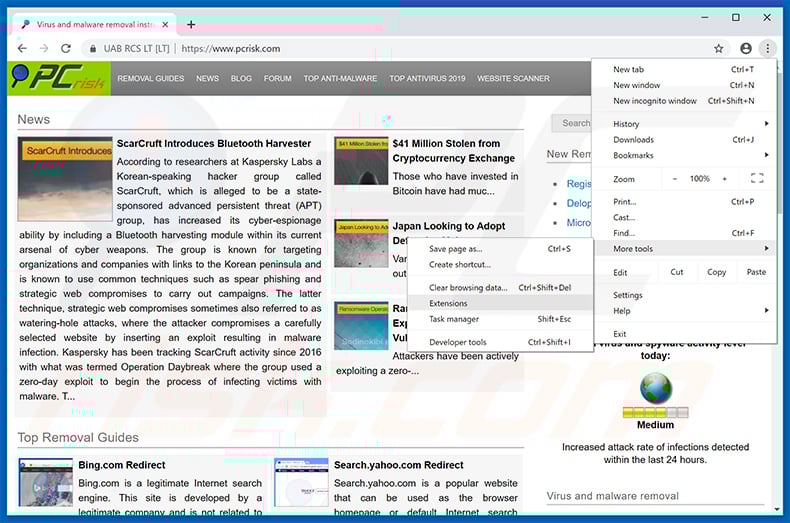Click the forward navigation arrow
790x523 pixels.
pos(44,48)
